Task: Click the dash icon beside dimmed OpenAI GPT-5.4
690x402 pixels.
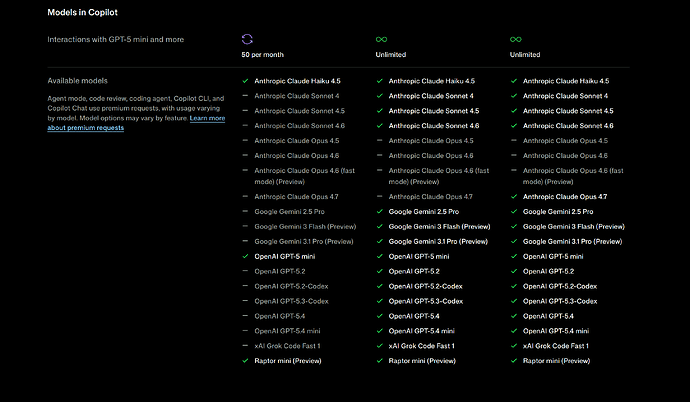Action: pos(245,316)
